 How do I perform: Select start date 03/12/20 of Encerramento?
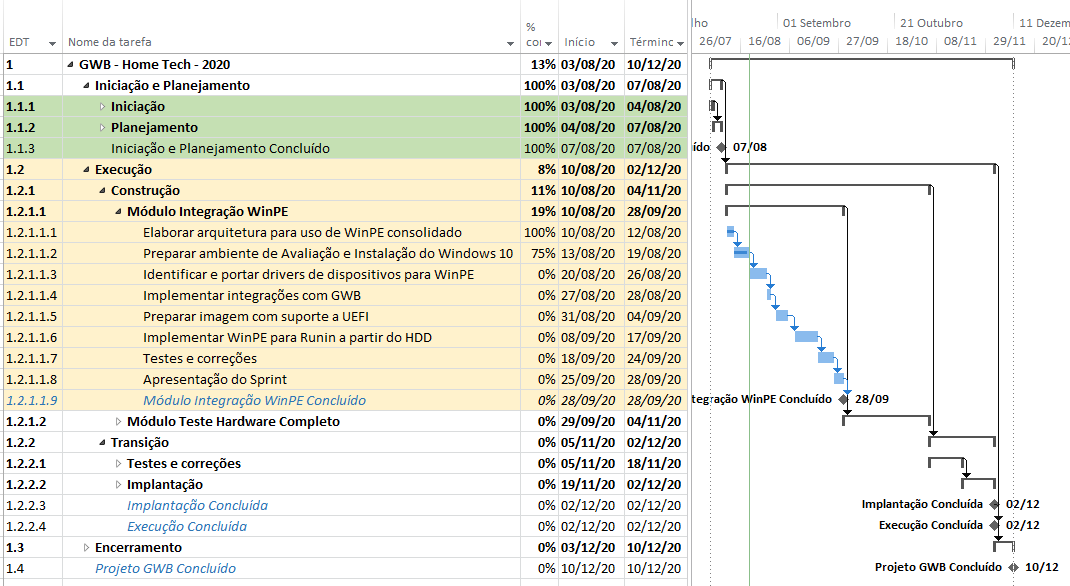[591, 548]
